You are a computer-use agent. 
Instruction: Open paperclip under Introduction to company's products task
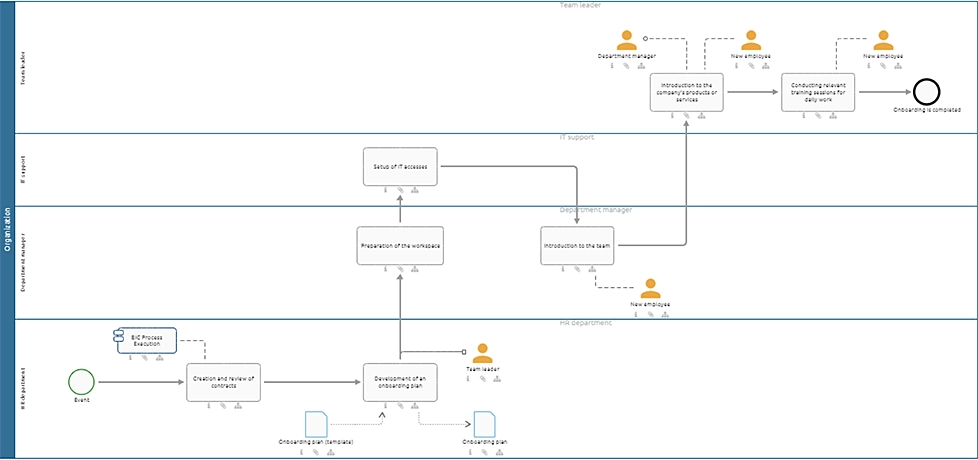(x=687, y=115)
